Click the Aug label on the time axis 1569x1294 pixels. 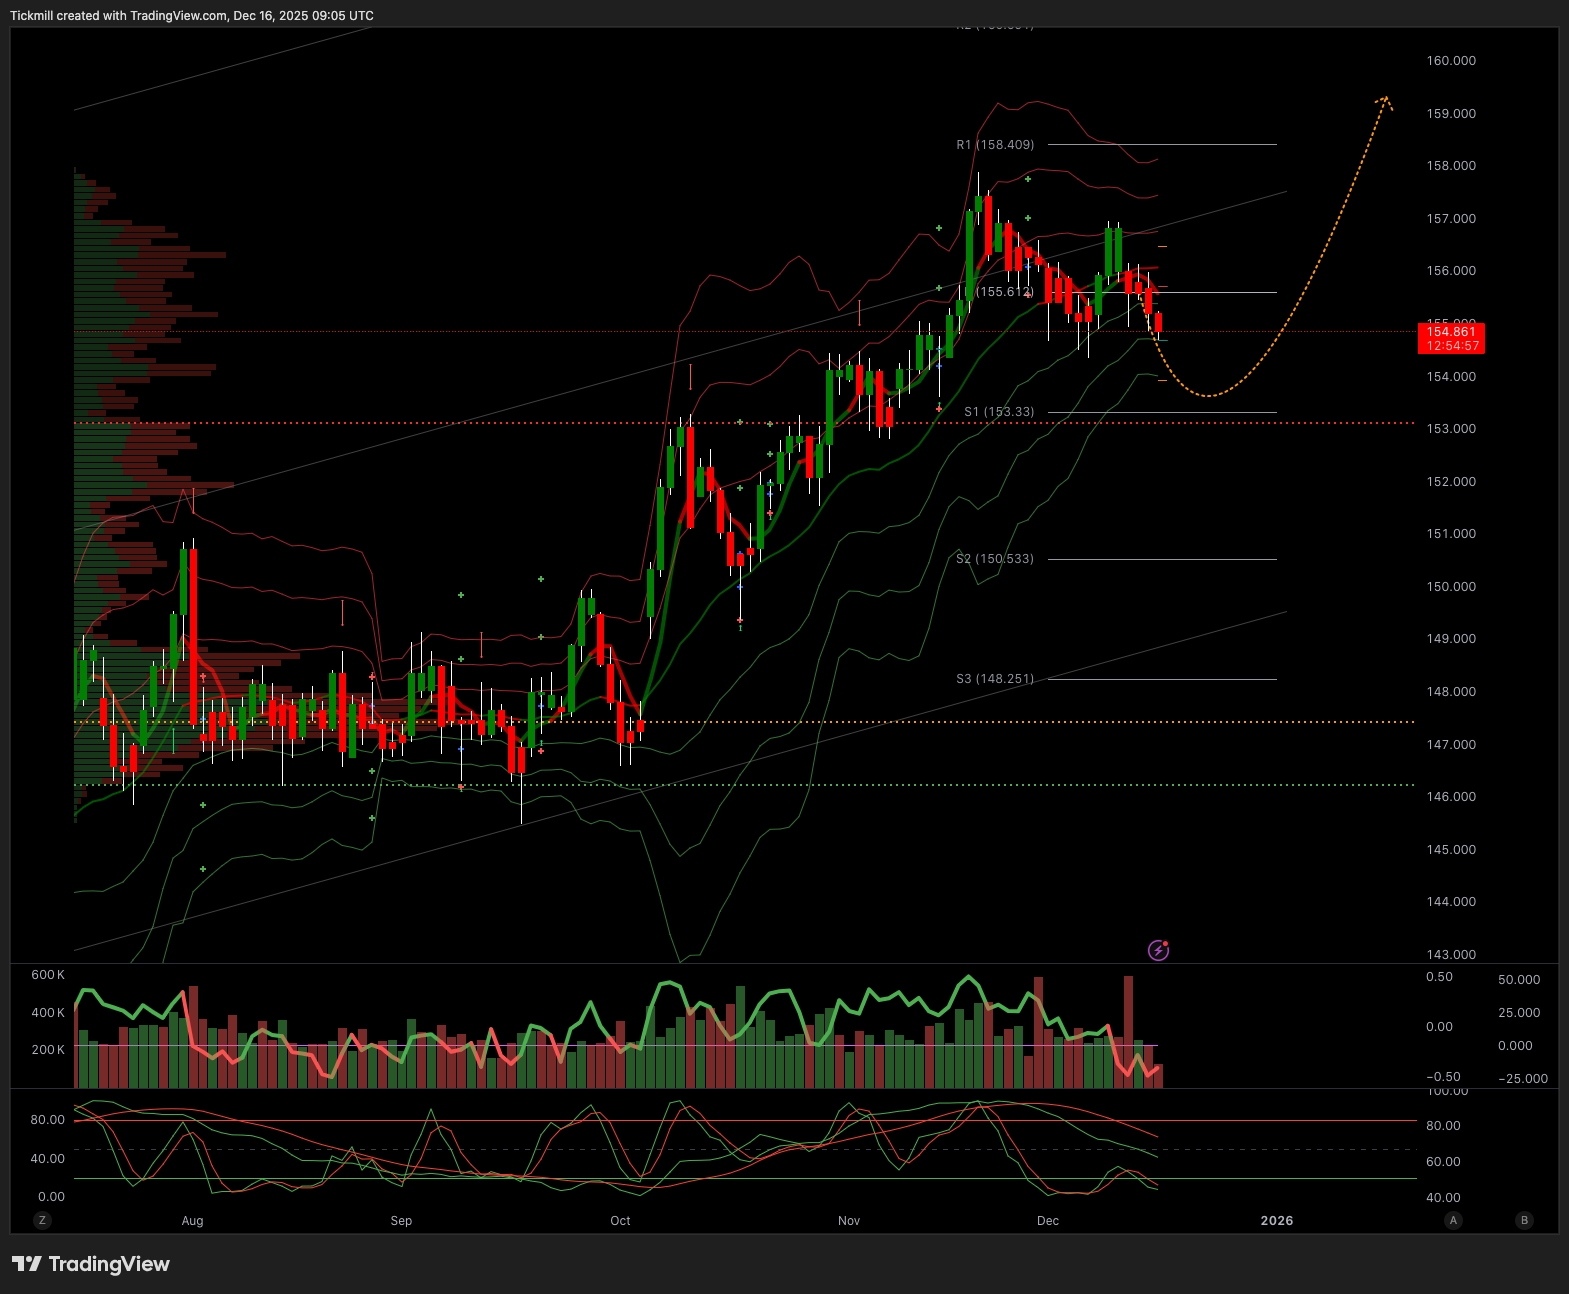(192, 1220)
